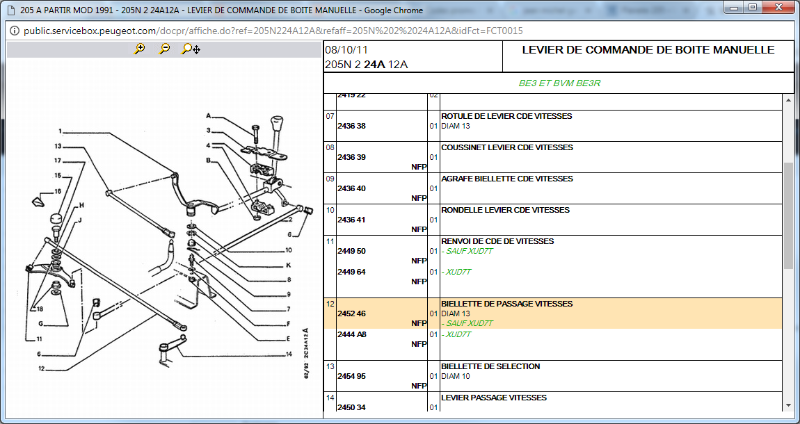The width and height of the screenshot is (800, 424).
Task: Select part number 2450 34
Action: pos(352,408)
